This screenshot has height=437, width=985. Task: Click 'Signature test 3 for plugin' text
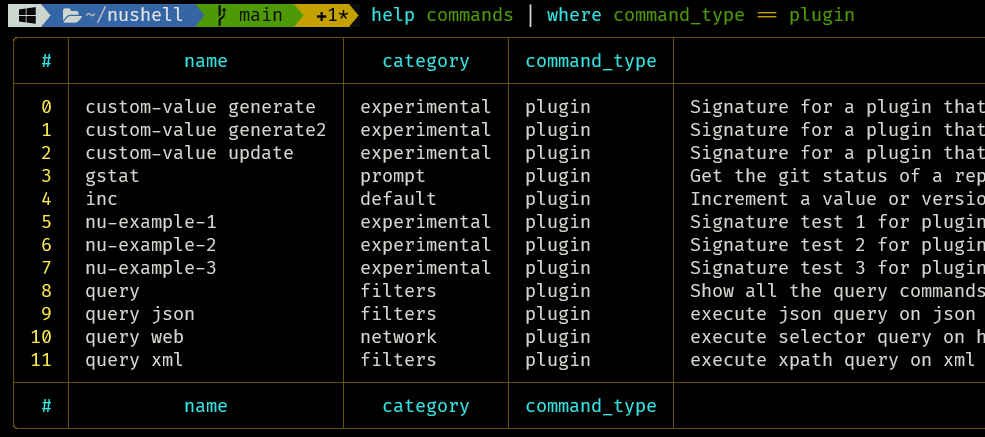pyautogui.click(x=837, y=268)
